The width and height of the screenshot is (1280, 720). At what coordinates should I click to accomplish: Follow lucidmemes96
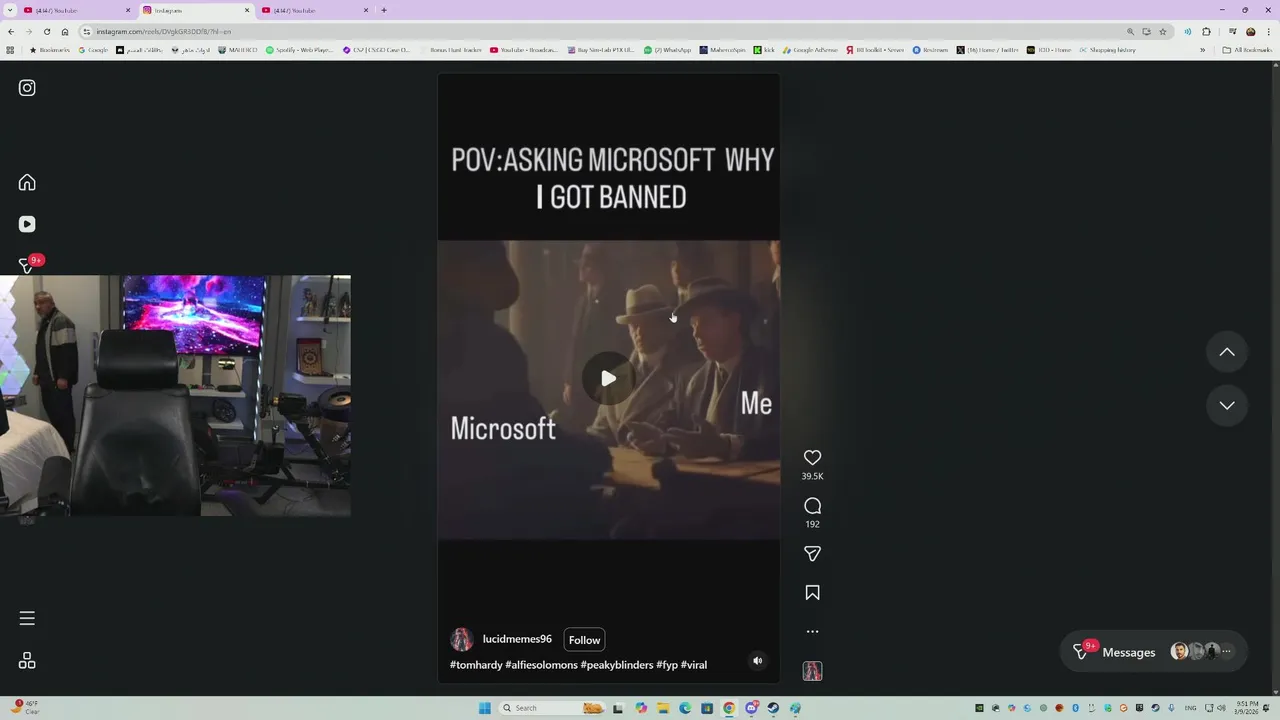click(584, 640)
